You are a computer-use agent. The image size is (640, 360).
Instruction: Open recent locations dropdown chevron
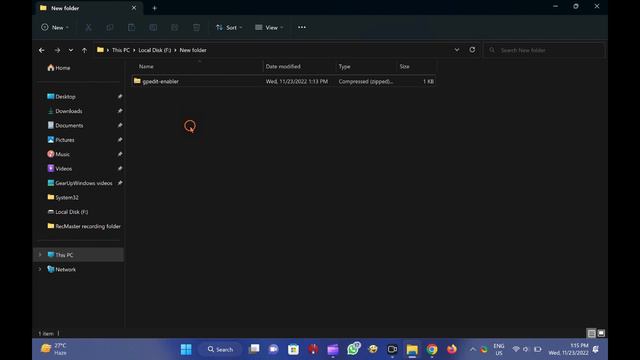click(x=71, y=50)
